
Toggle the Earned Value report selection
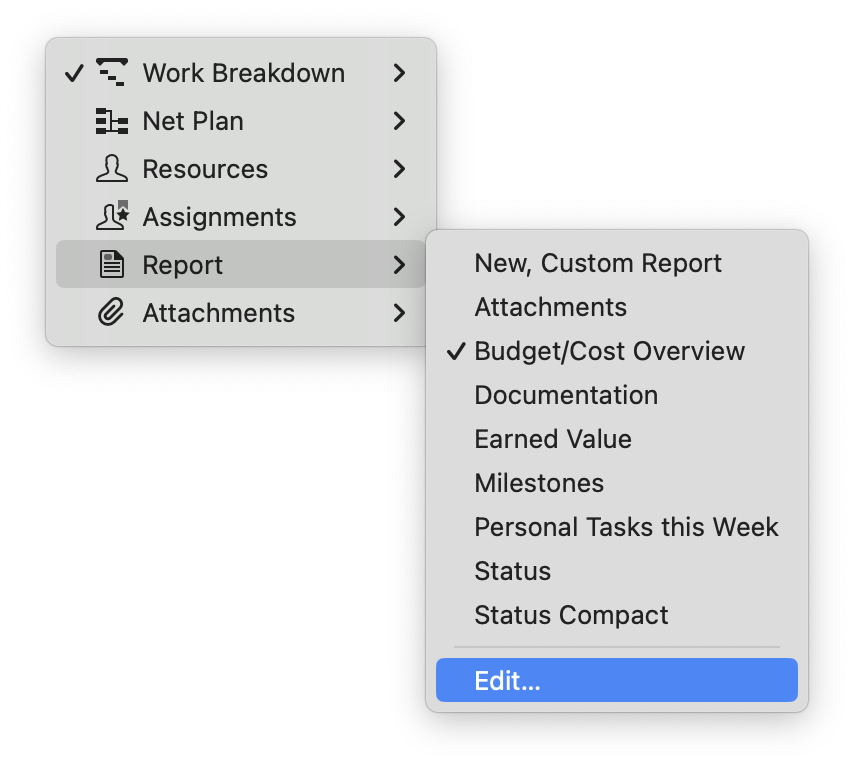(x=553, y=439)
